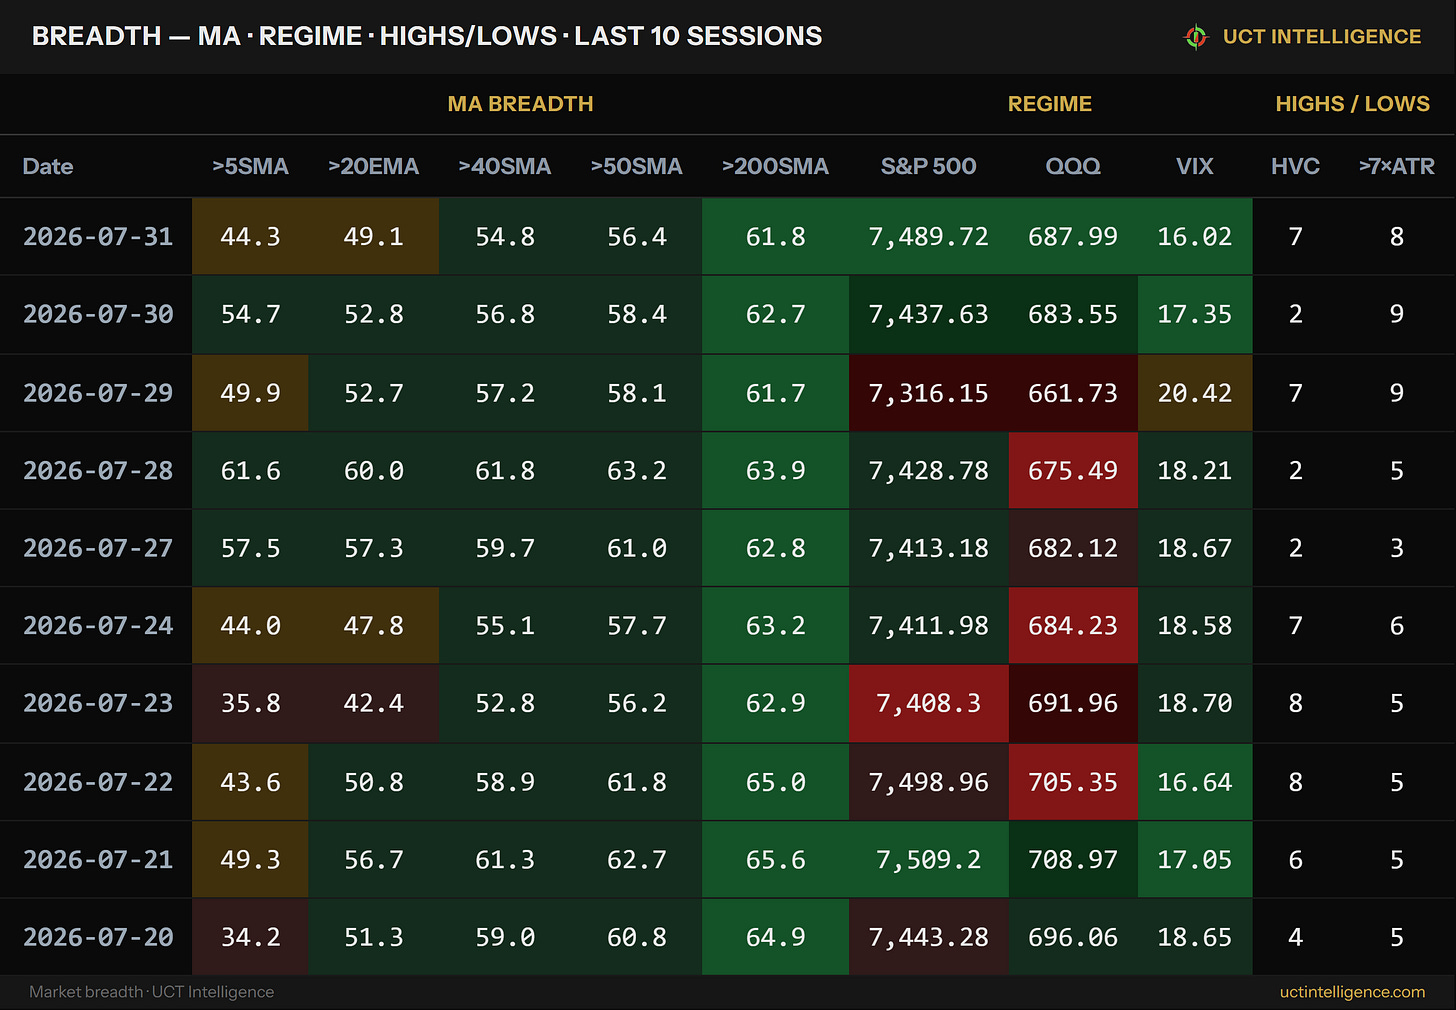Select the 2026-07-22 date cell
1456x1010 pixels.
point(98,782)
